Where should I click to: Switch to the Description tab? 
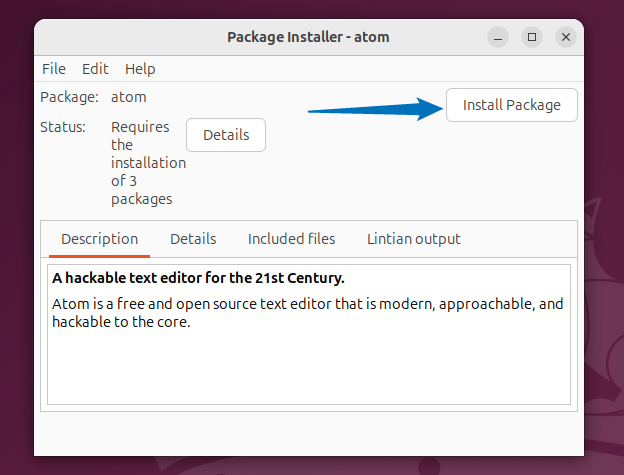pos(99,239)
